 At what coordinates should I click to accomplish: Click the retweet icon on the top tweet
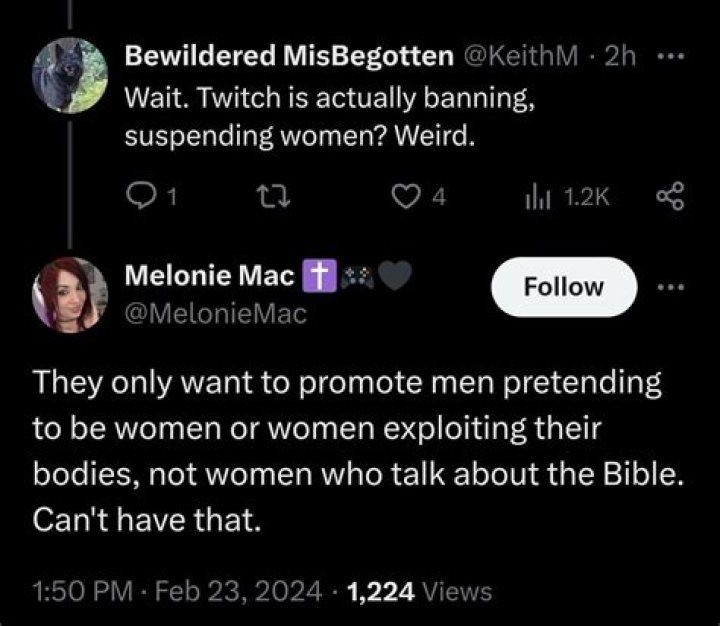(273, 197)
